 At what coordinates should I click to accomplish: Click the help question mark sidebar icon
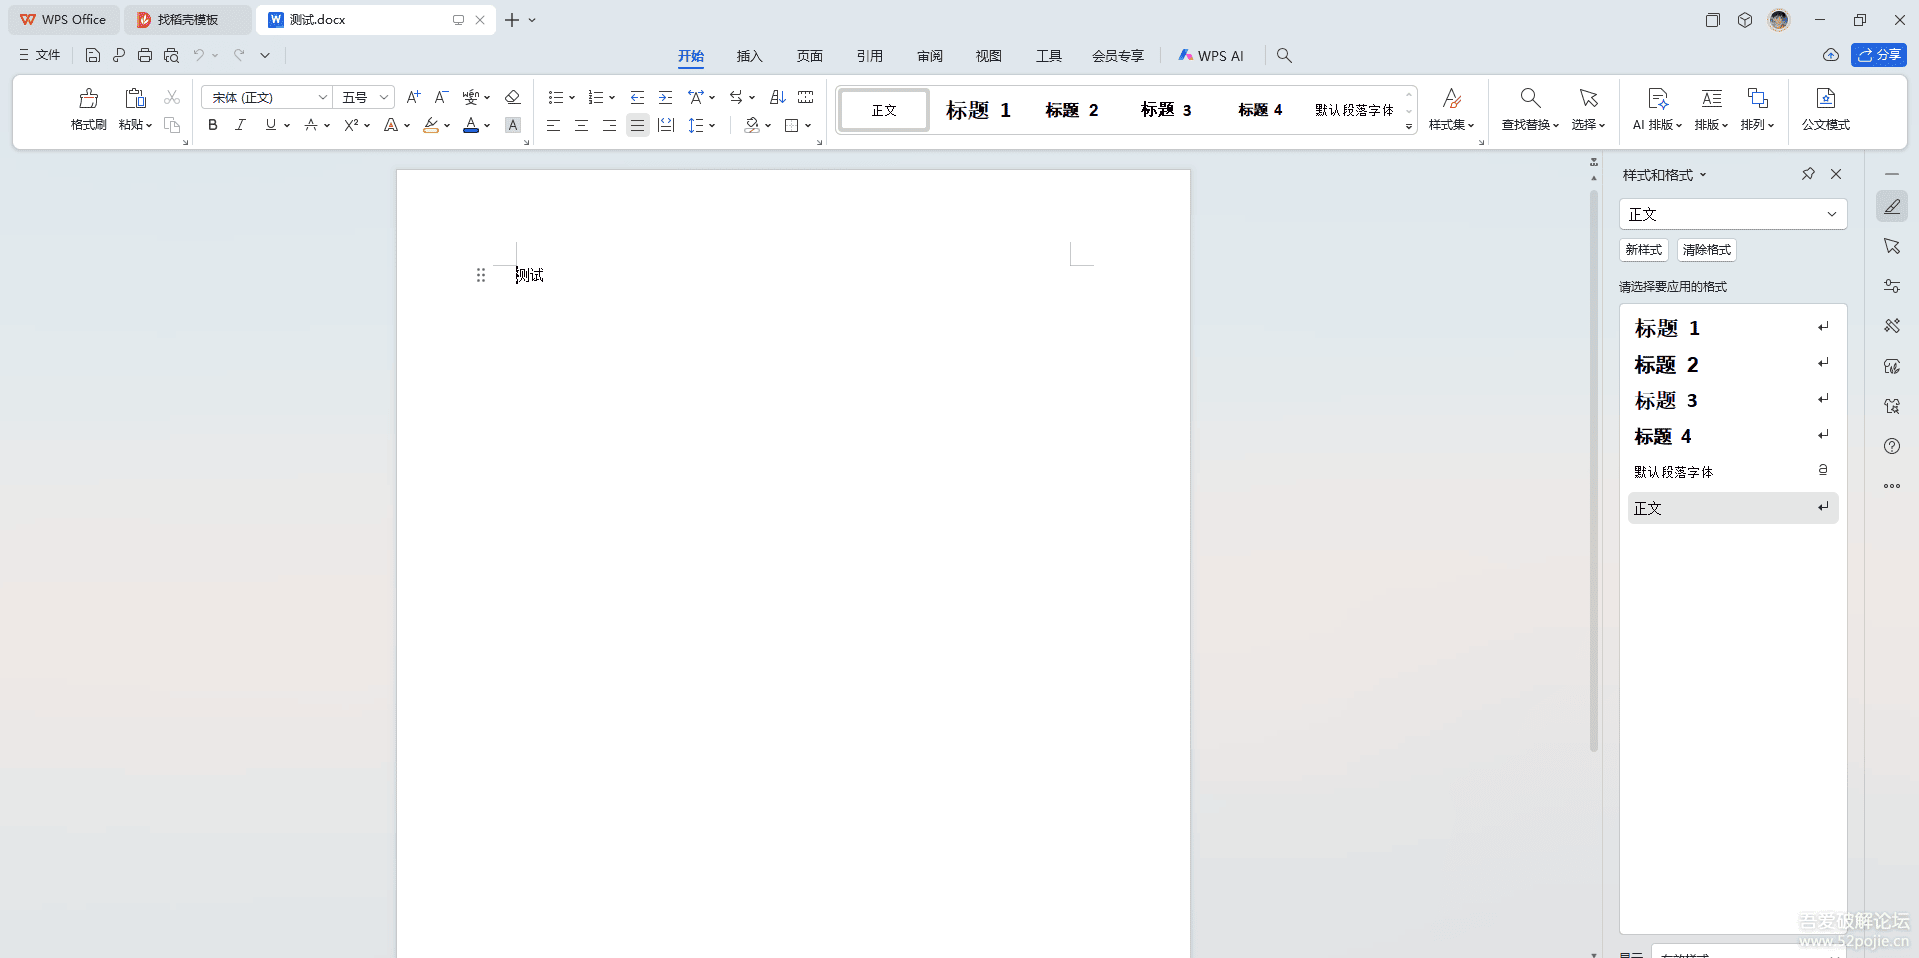pyautogui.click(x=1891, y=446)
